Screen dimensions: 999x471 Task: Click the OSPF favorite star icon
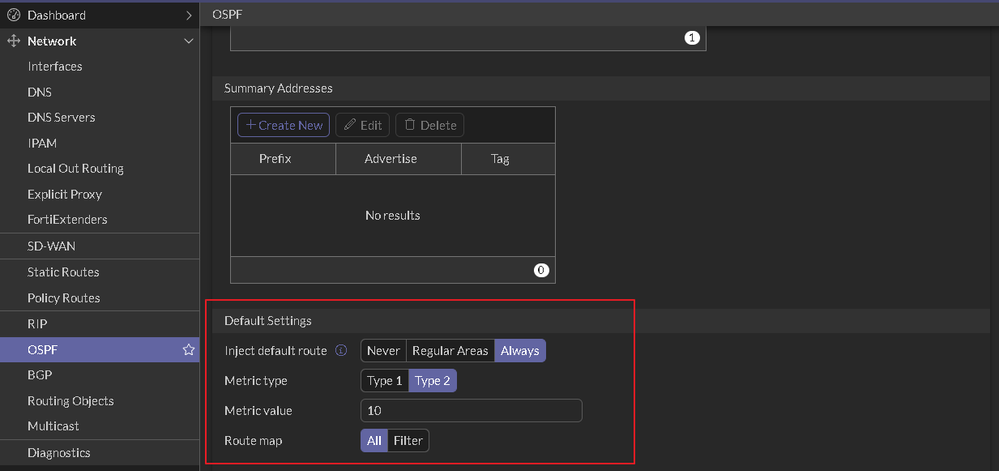click(x=188, y=350)
